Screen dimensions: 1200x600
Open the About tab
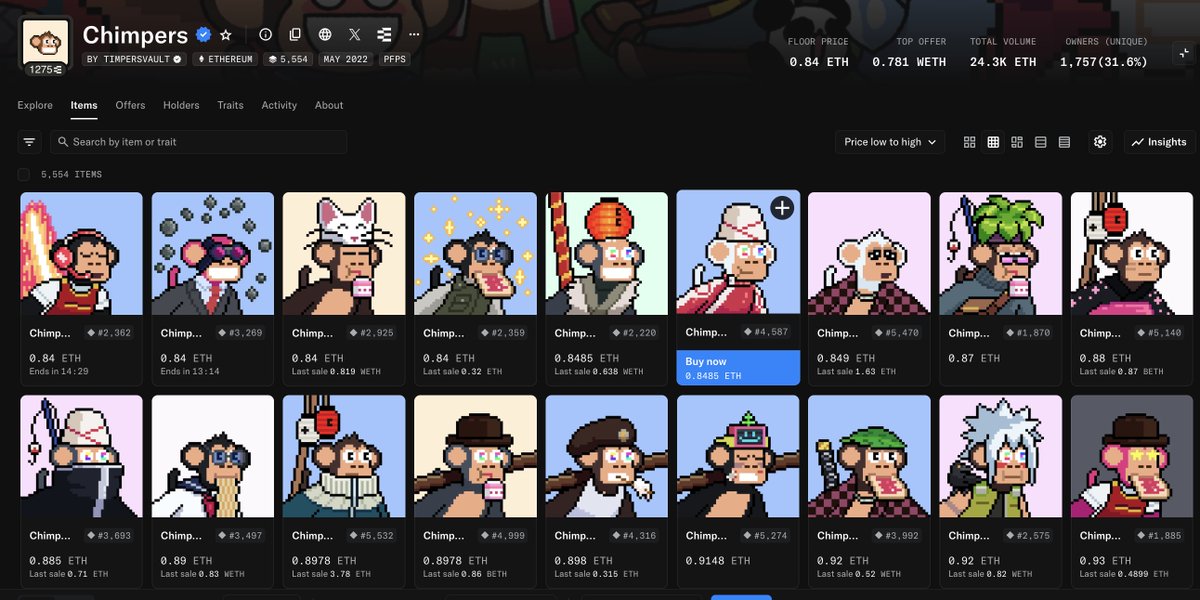tap(329, 105)
